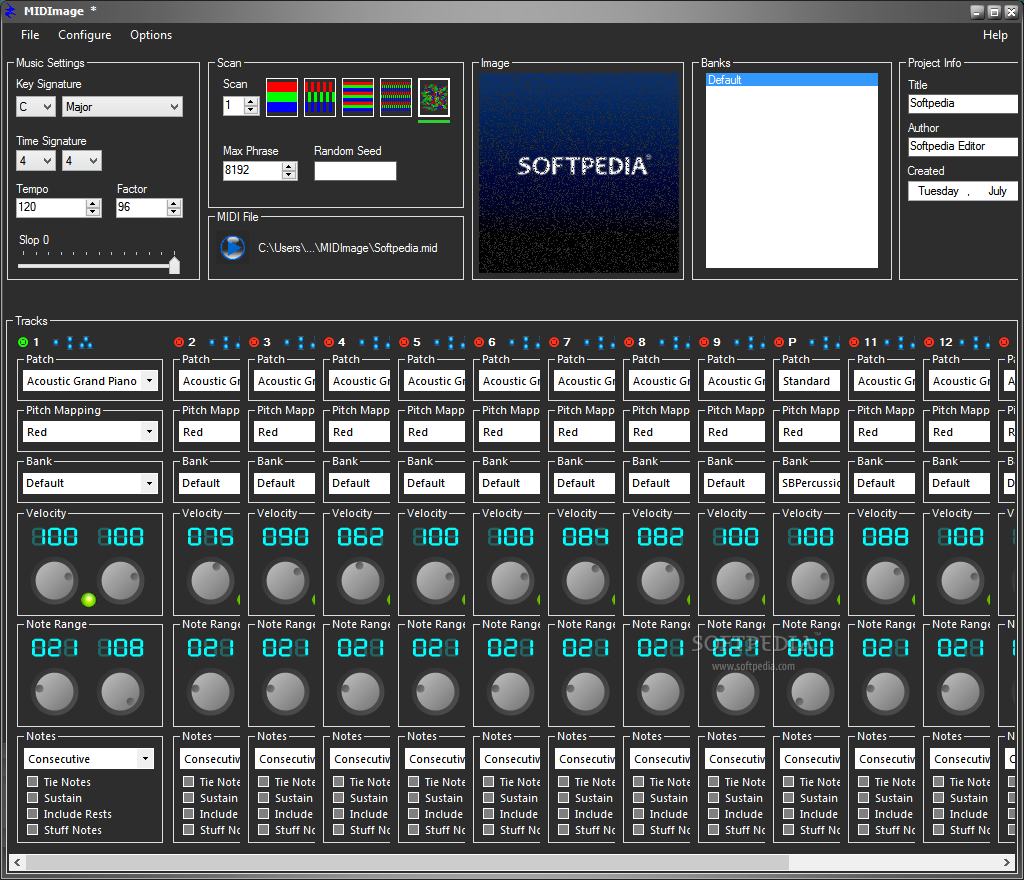Click track 1 three-dot layout icon
Viewport: 1024px width, 880px height.
coord(86,342)
